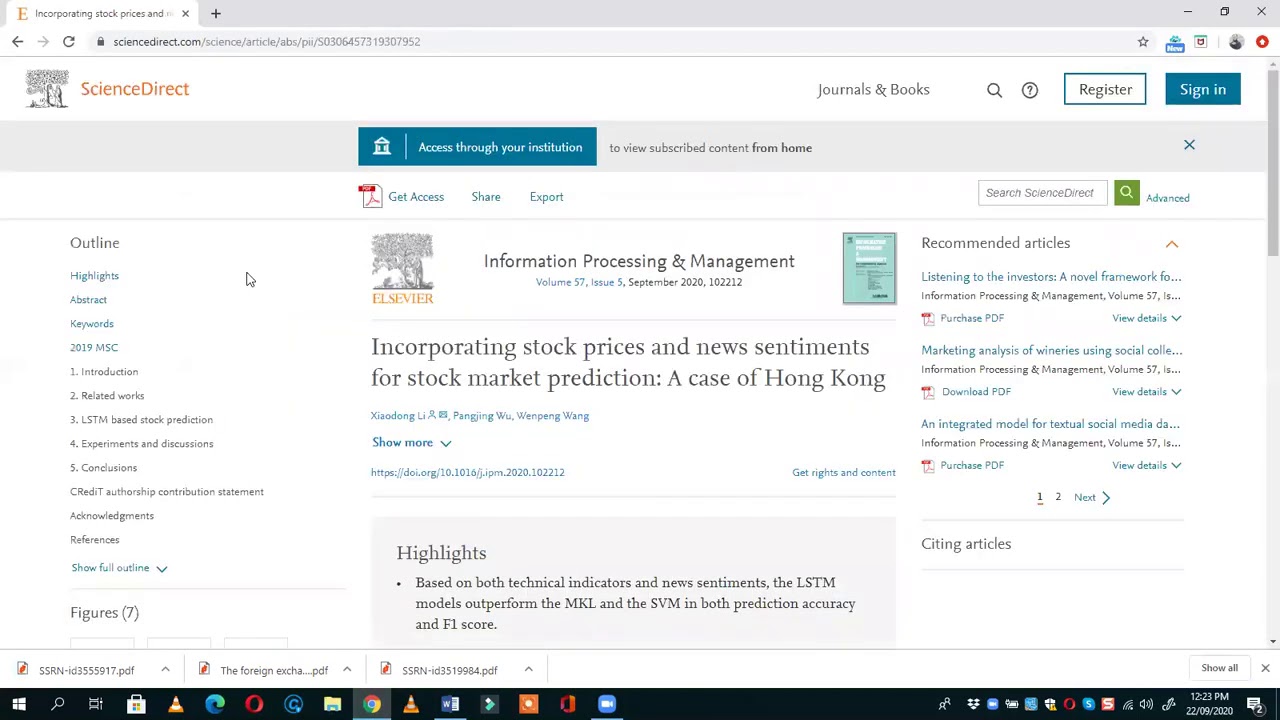Open File Explorer from taskbar
This screenshot has width=1280, height=720.
tap(332, 704)
